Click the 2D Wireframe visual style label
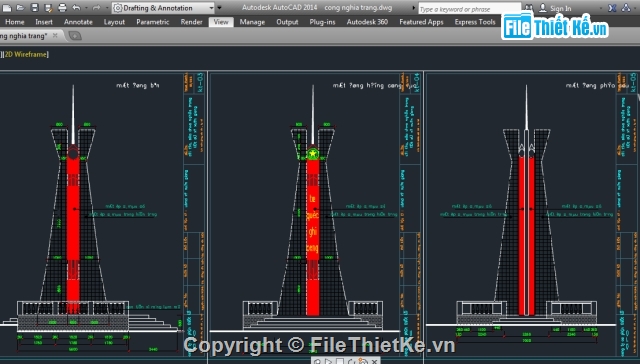 [x=26, y=54]
